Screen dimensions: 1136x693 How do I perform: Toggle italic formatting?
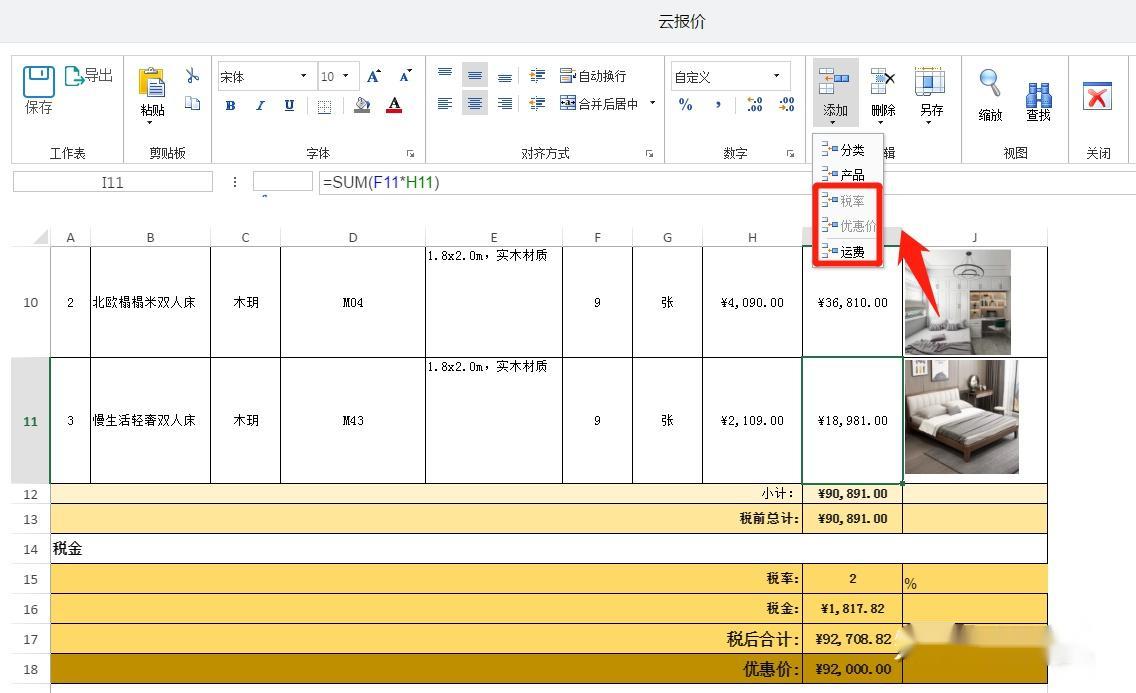(260, 106)
